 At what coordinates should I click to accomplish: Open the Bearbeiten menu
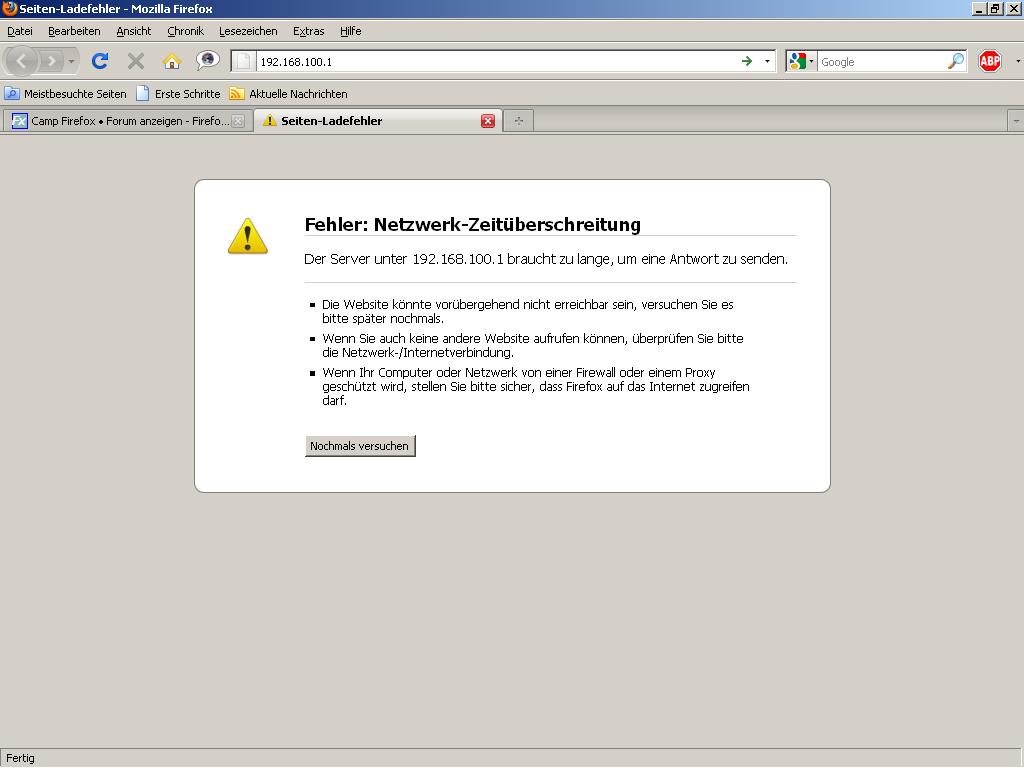(74, 31)
